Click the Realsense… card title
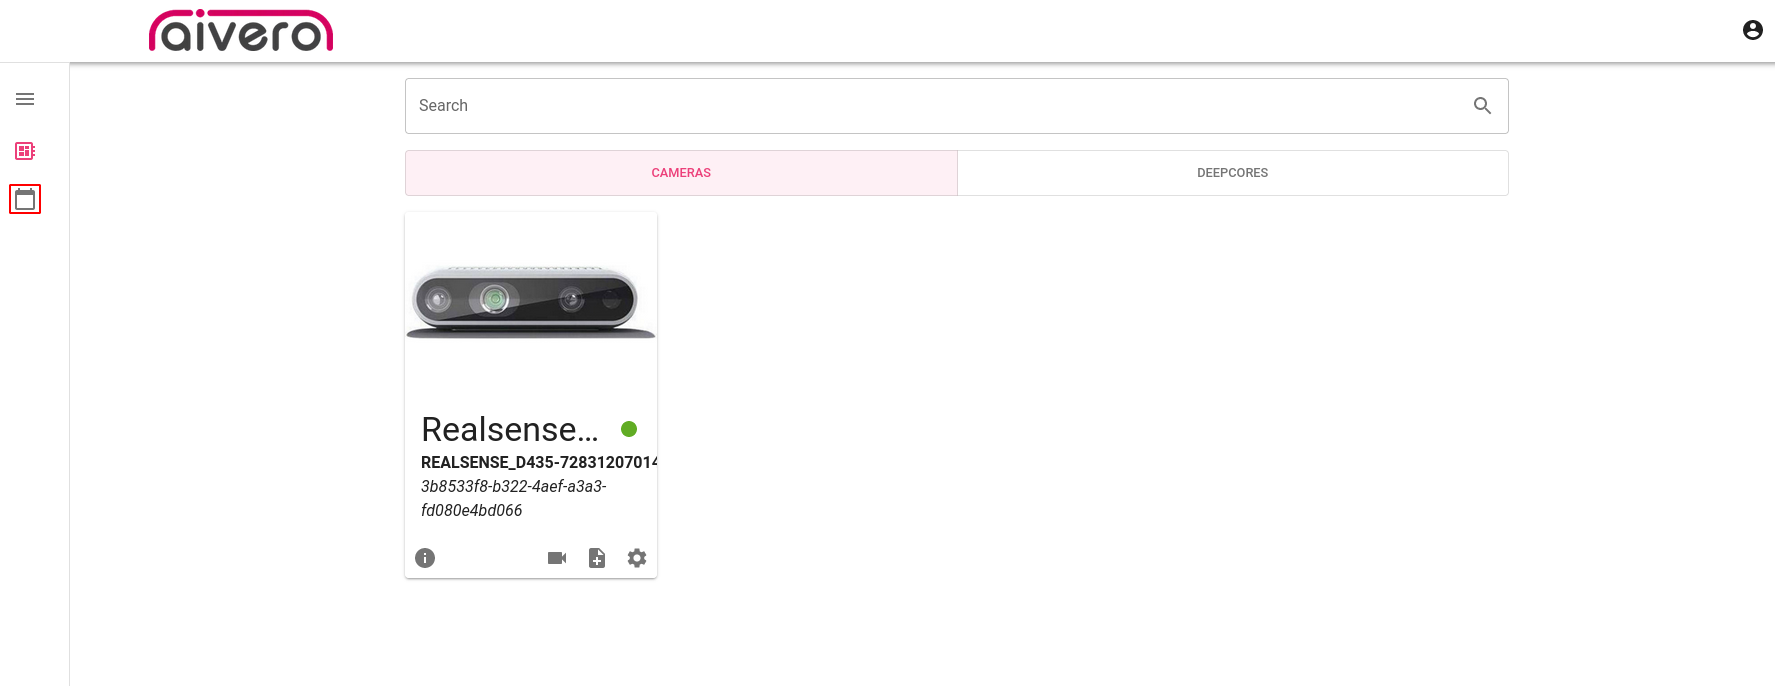Screen dimensions: 1775x686 click(x=510, y=429)
